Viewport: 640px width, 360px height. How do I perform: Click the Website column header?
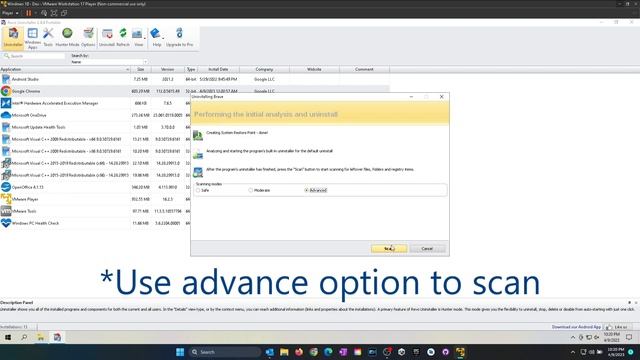314,69
